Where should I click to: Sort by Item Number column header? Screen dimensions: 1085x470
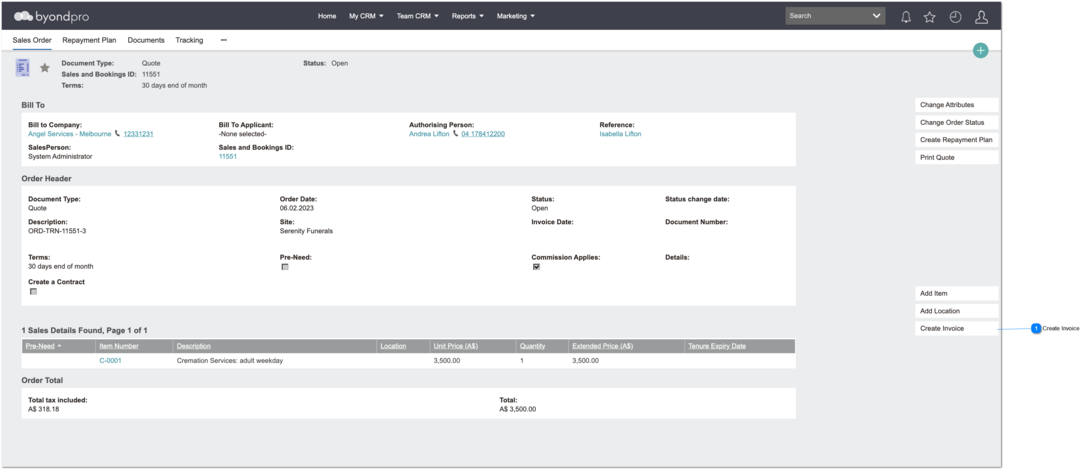[x=119, y=346]
